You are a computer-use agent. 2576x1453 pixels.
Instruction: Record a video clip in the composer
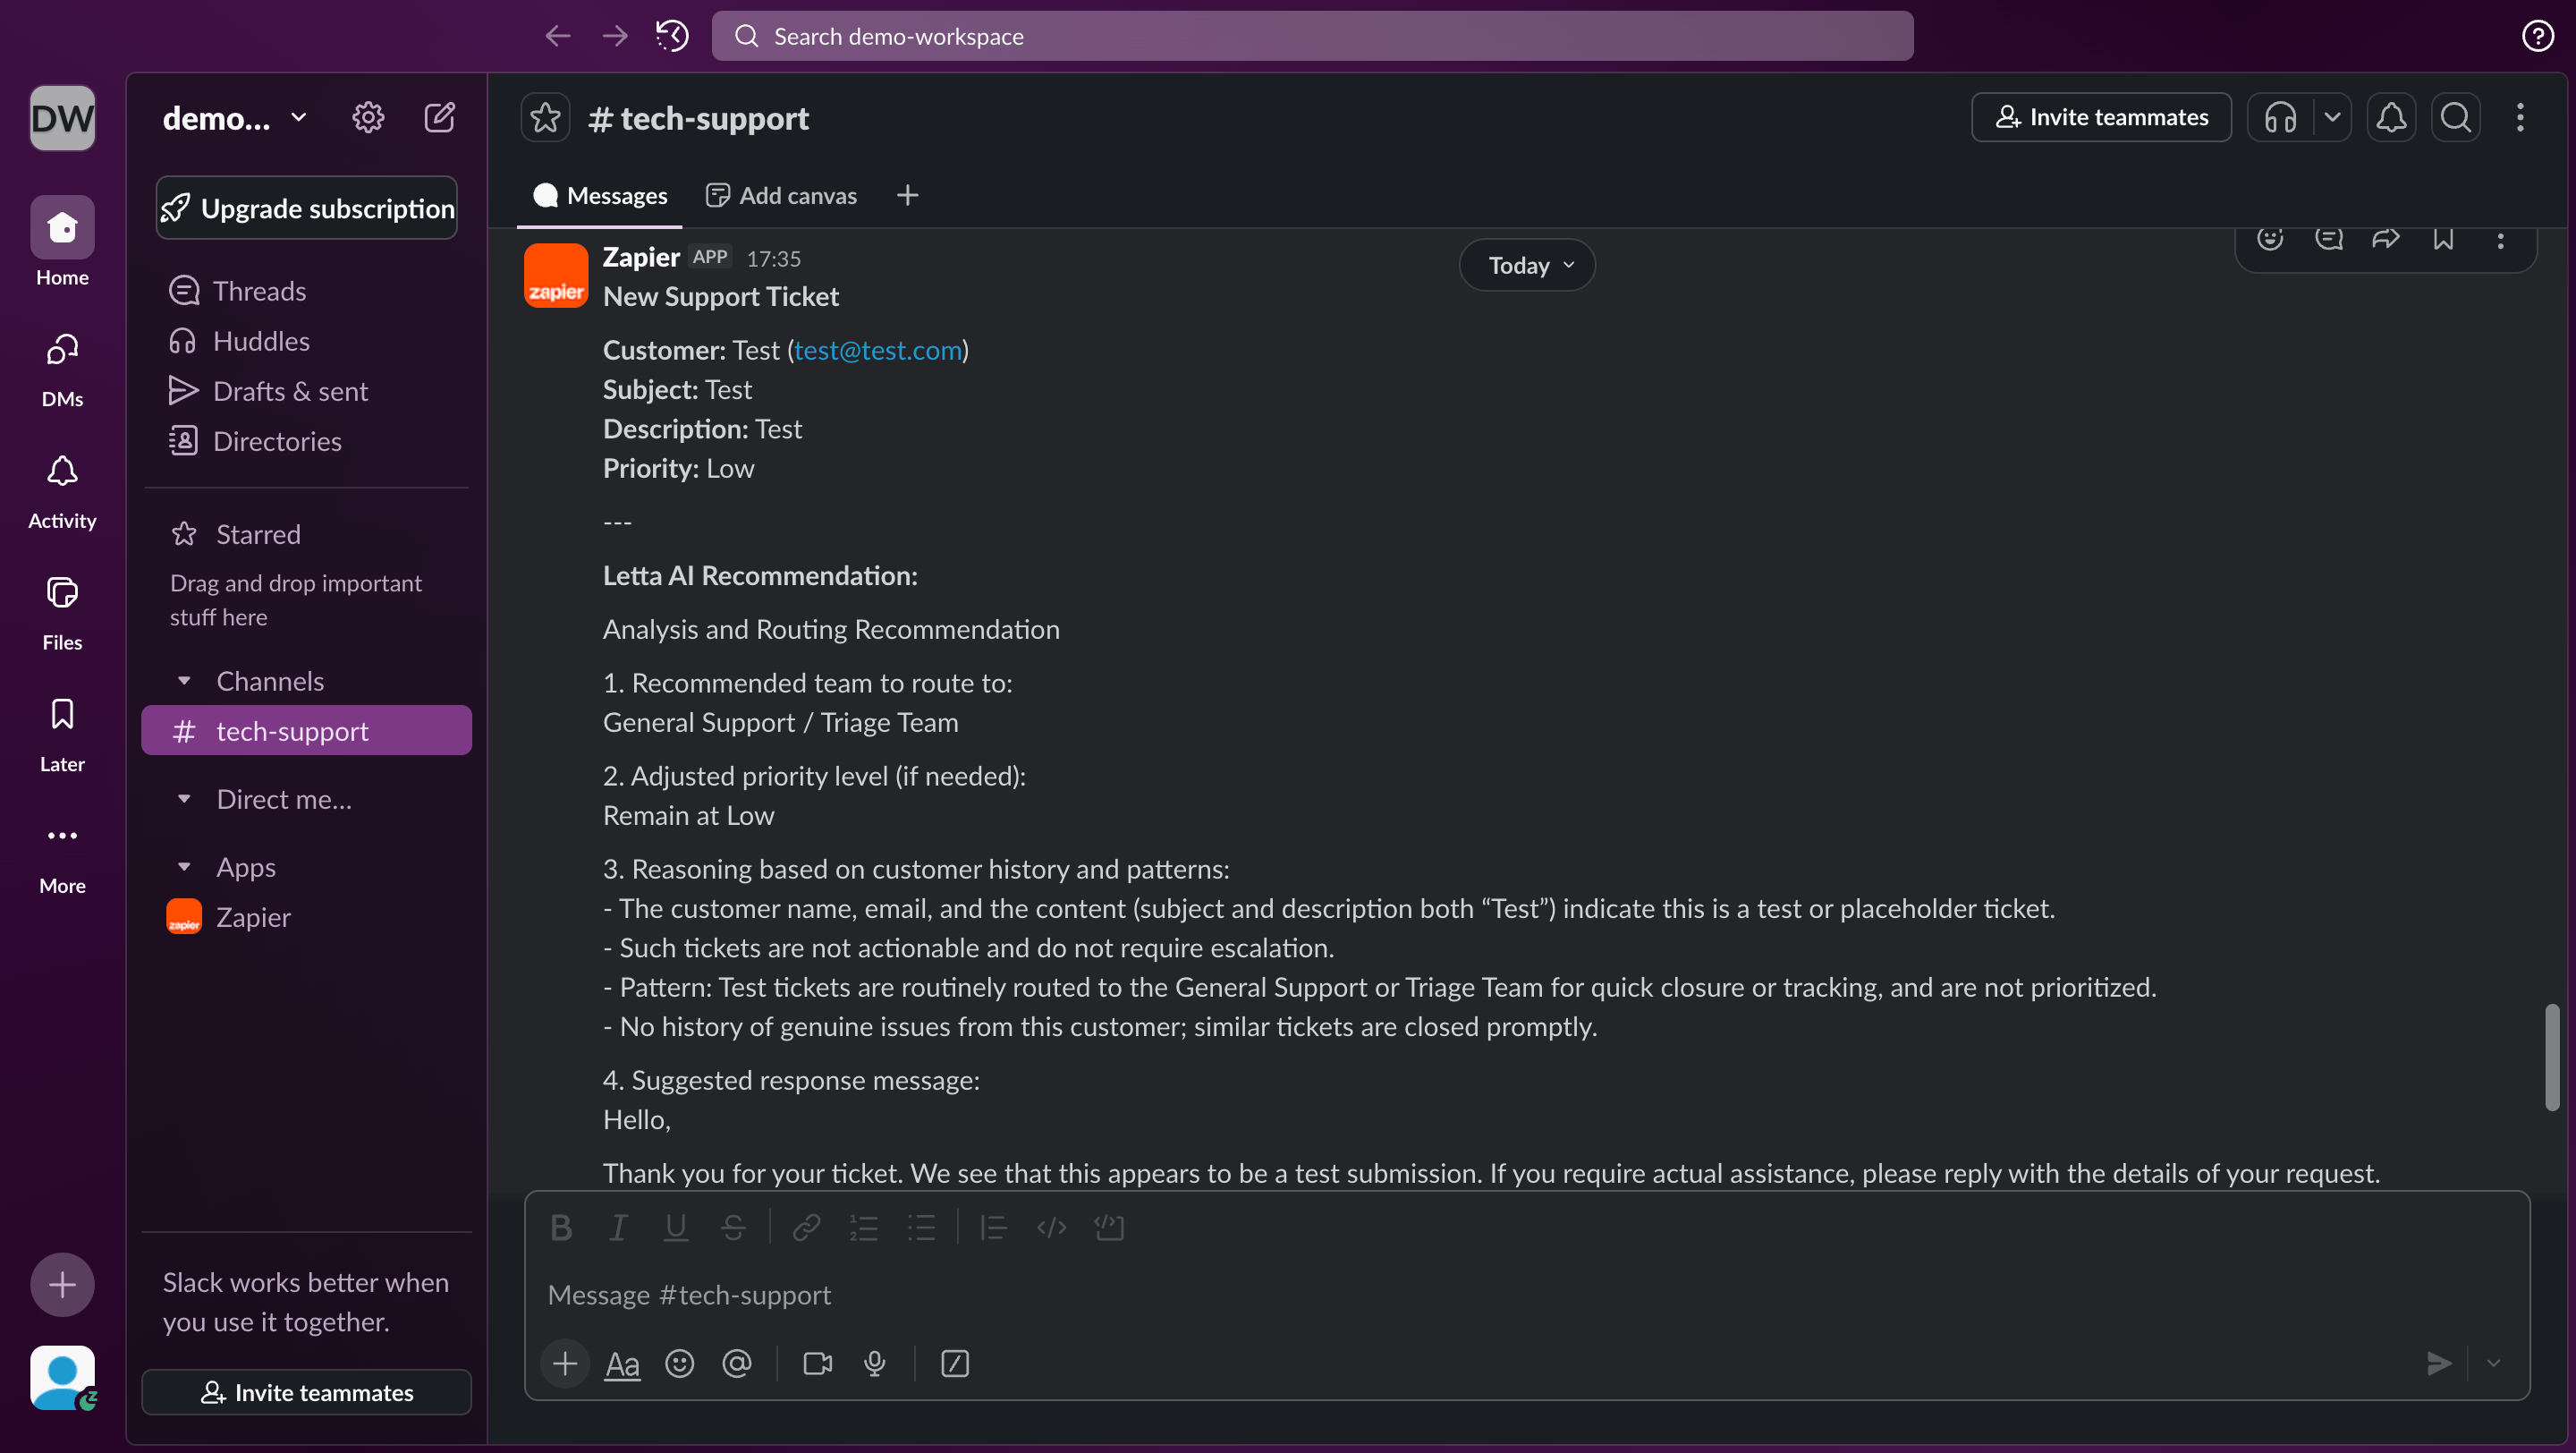817,1363
